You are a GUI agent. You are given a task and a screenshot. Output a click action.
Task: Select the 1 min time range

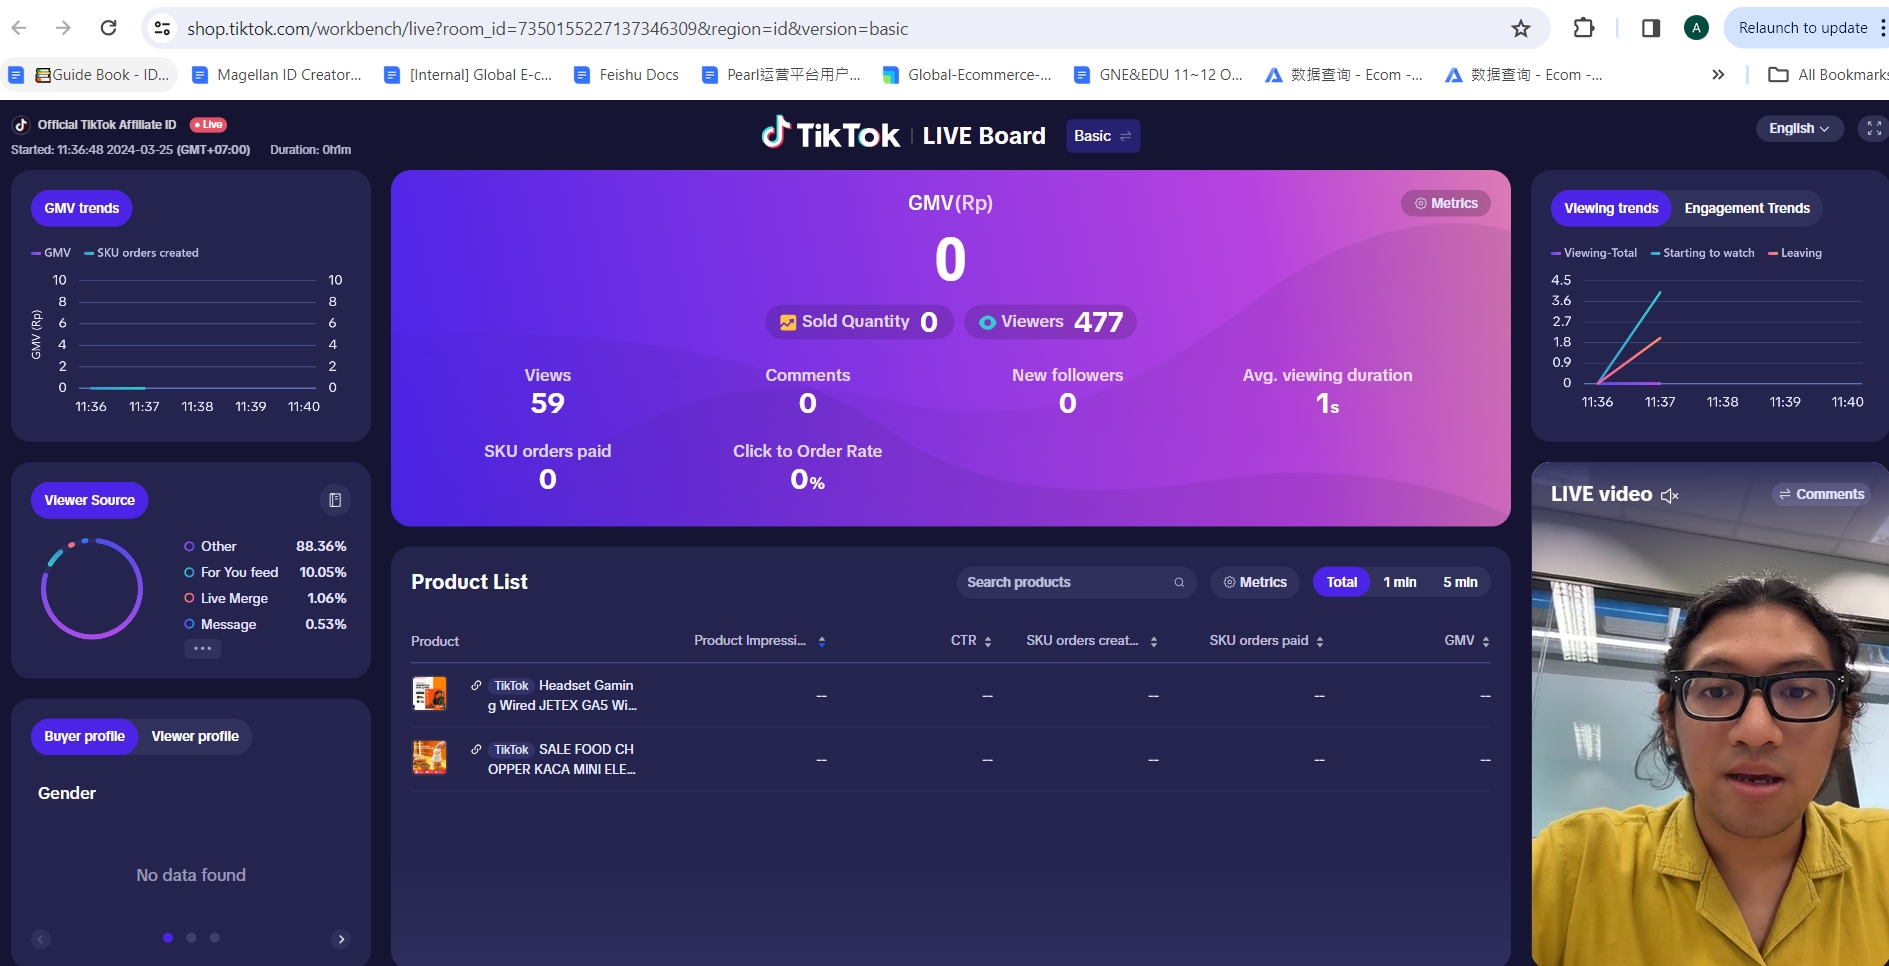(x=1399, y=582)
